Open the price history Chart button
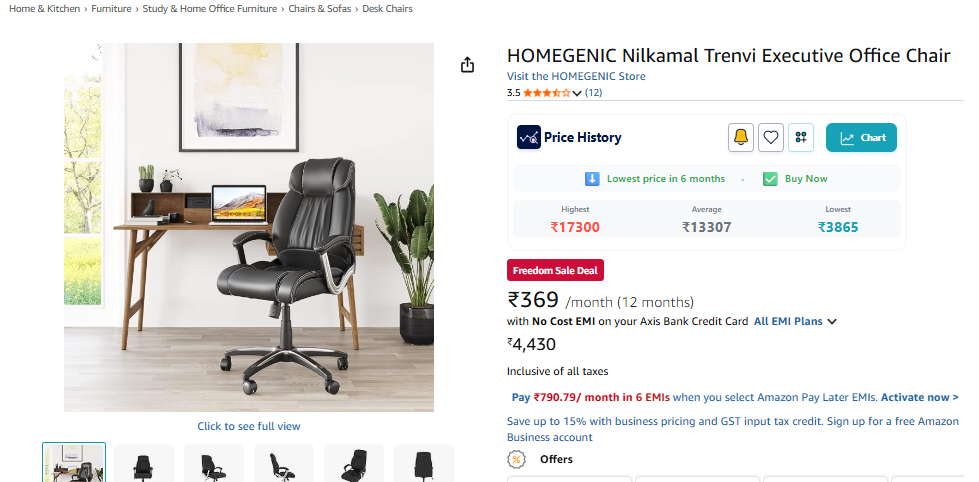This screenshot has width=979, height=482. (861, 137)
